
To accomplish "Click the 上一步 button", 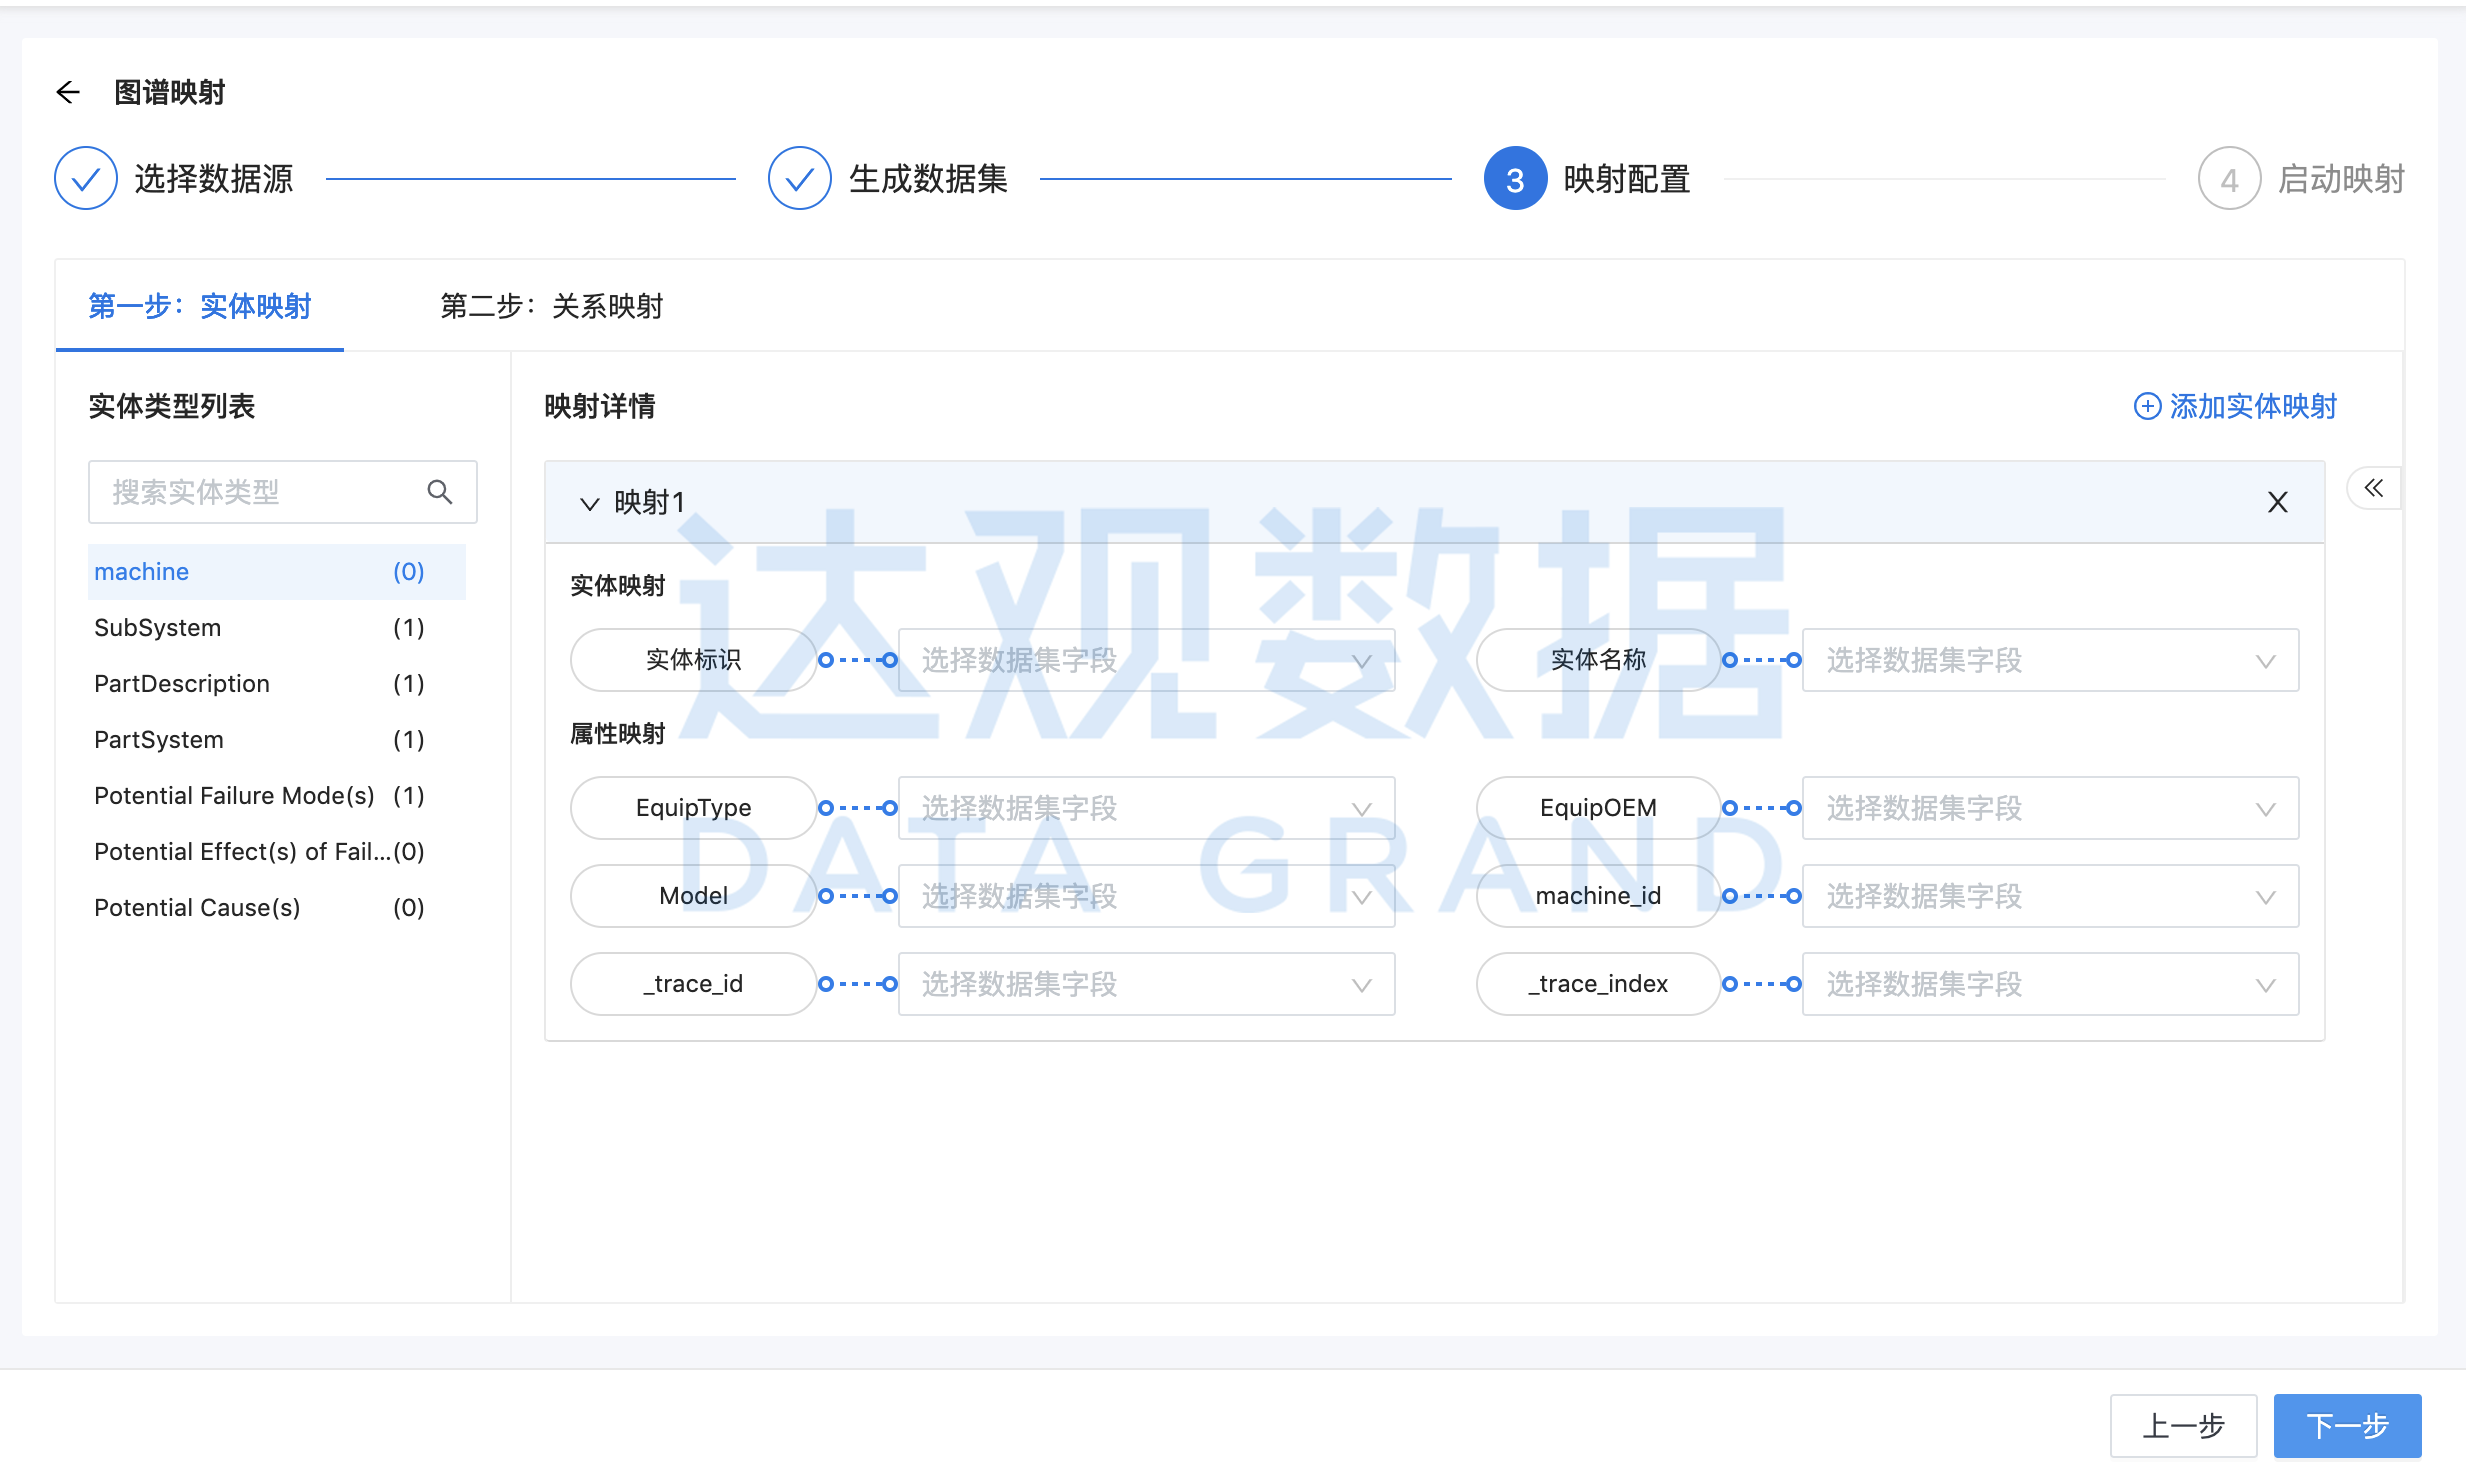I will 2183,1425.
